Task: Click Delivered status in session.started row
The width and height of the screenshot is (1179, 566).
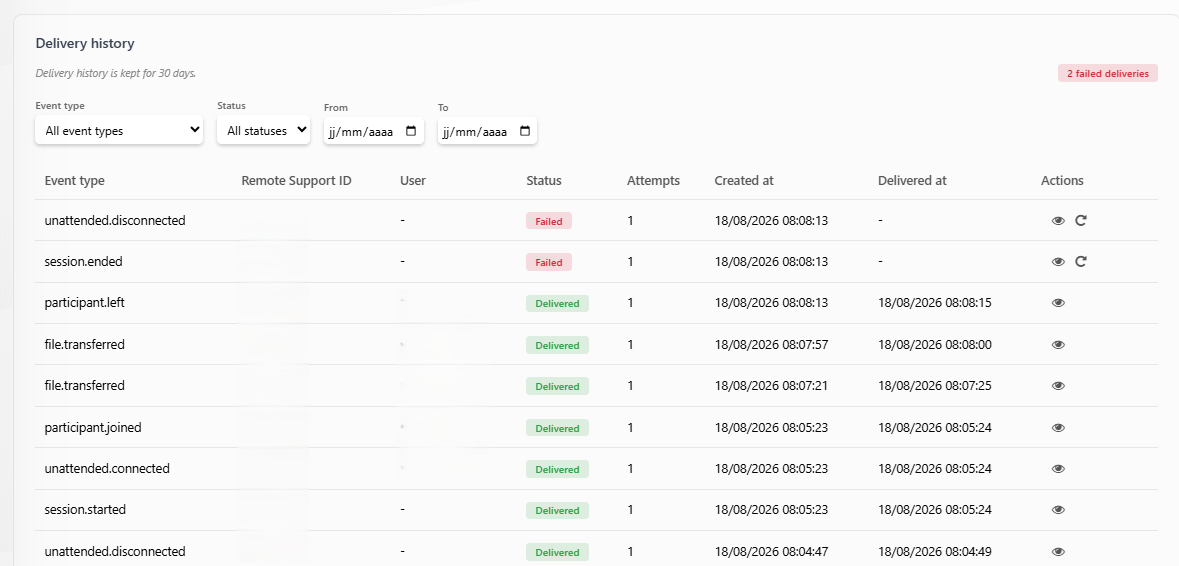Action: (x=557, y=510)
